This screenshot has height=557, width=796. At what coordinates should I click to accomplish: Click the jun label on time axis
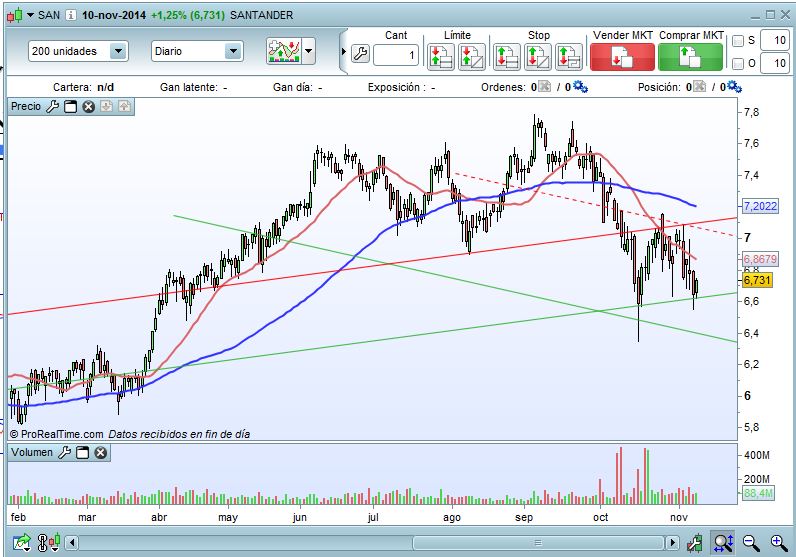[300, 517]
